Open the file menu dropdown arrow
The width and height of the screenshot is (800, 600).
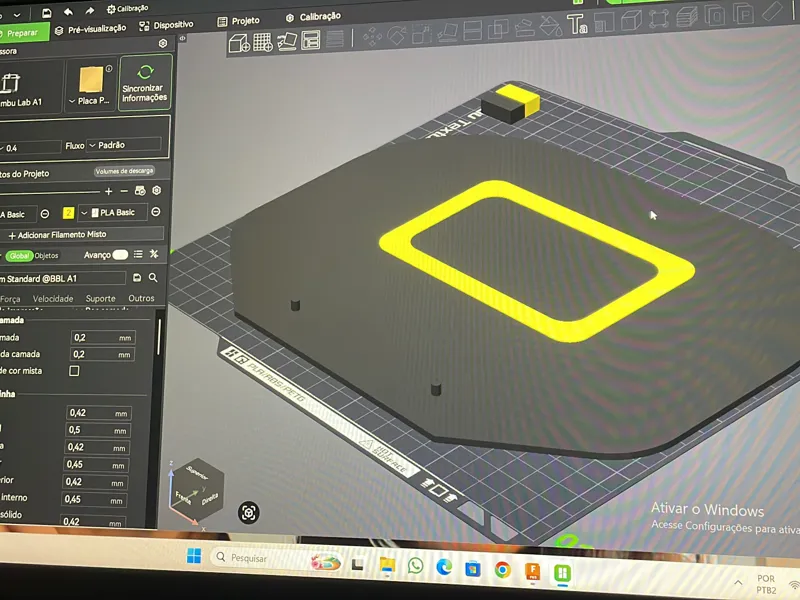pyautogui.click(x=16, y=15)
